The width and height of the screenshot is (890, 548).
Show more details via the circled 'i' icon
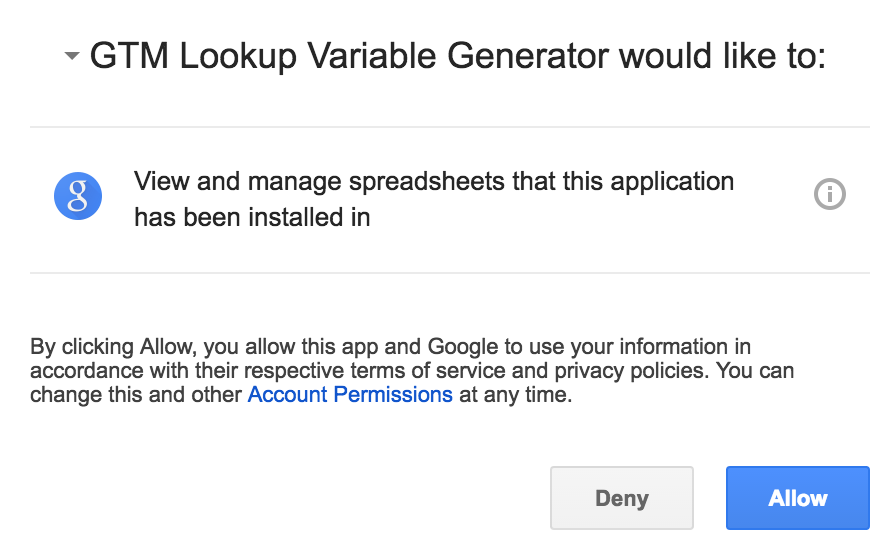pos(829,195)
